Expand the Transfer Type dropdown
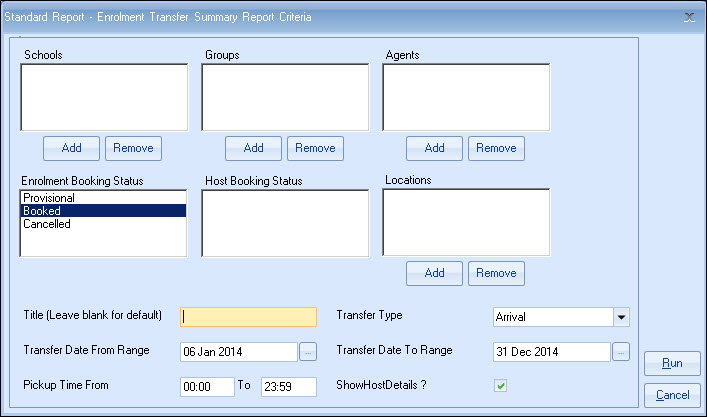The height and width of the screenshot is (417, 707). (621, 317)
